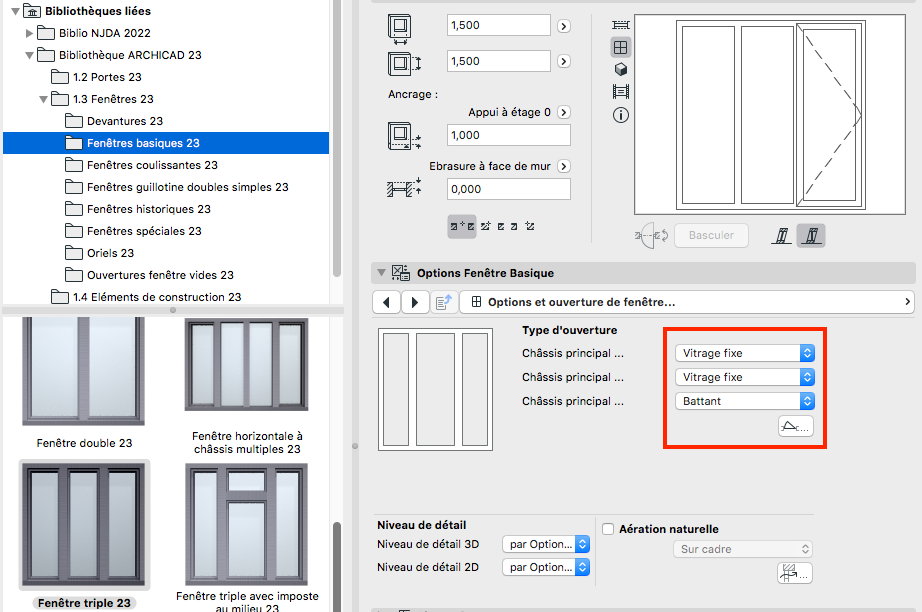The width and height of the screenshot is (922, 612).
Task: Go to previous options page arrow
Action: [386, 302]
